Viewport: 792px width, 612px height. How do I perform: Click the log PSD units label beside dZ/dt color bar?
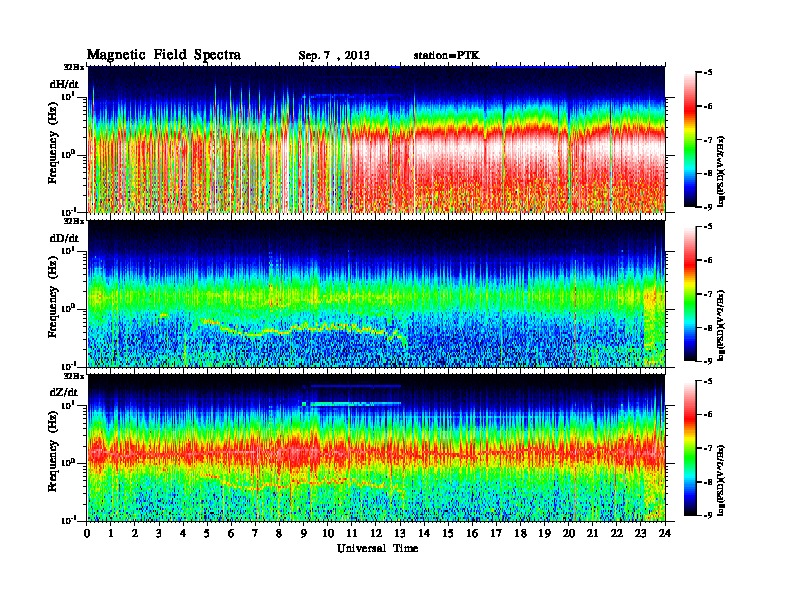coord(722,480)
